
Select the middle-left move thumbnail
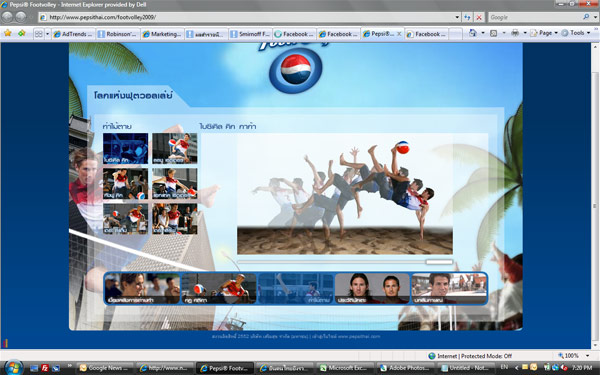(x=126, y=184)
